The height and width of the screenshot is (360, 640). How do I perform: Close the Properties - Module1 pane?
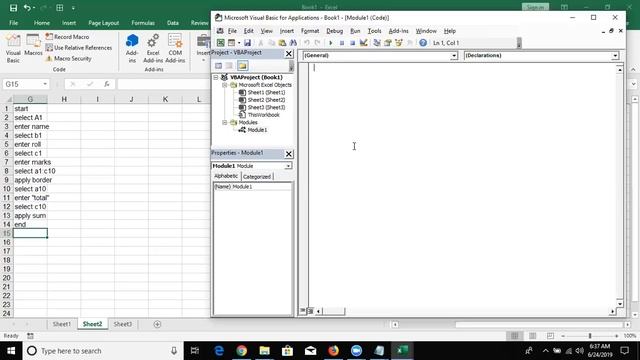click(x=289, y=154)
